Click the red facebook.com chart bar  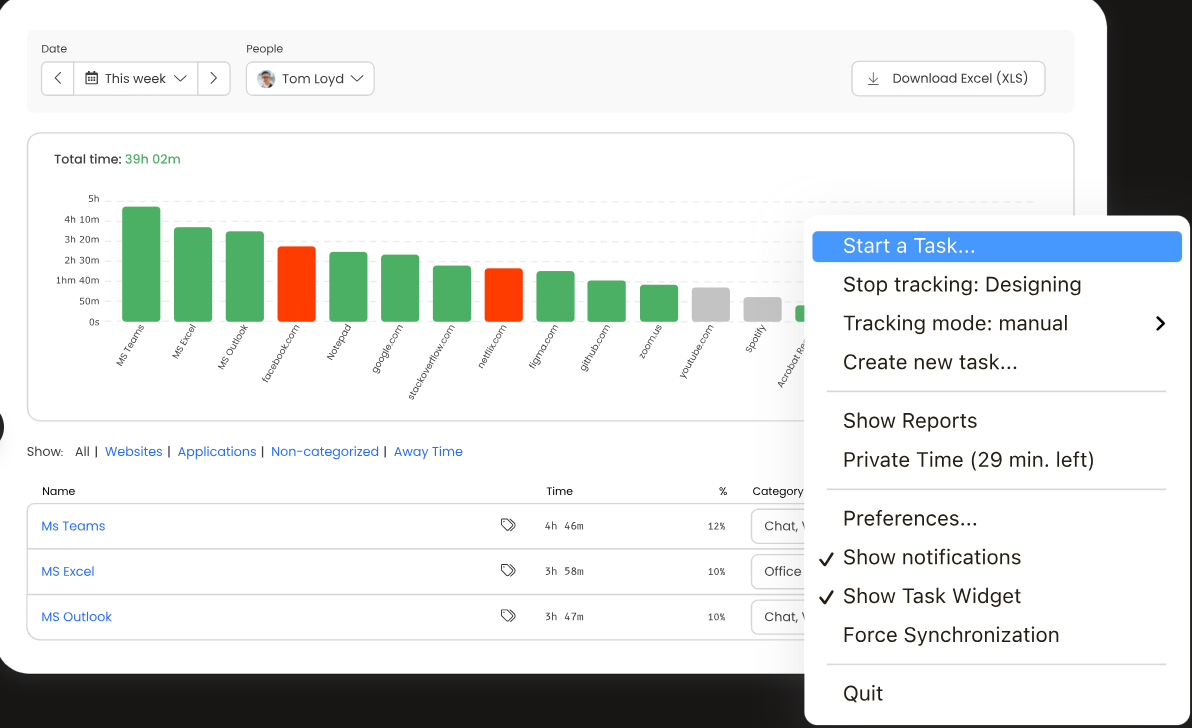pos(296,284)
